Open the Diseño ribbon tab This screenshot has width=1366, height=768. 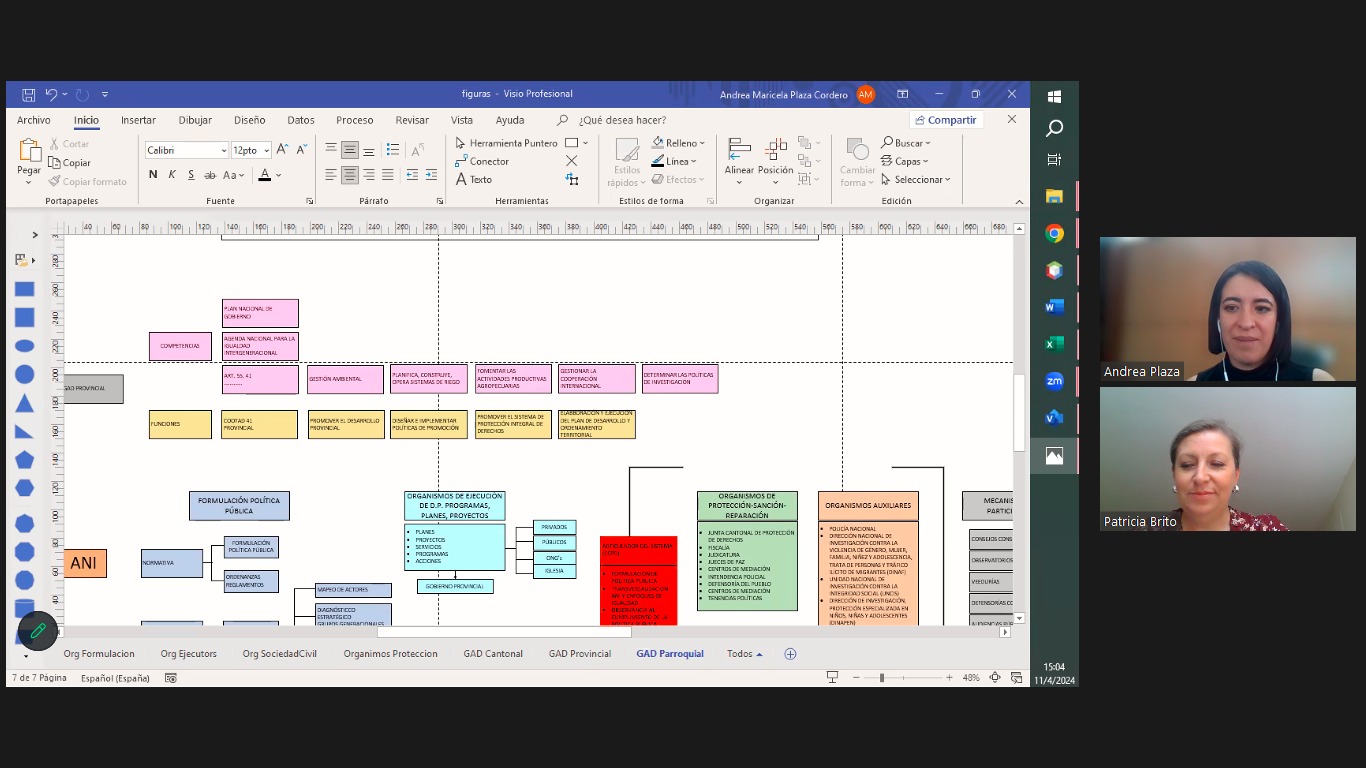click(249, 120)
